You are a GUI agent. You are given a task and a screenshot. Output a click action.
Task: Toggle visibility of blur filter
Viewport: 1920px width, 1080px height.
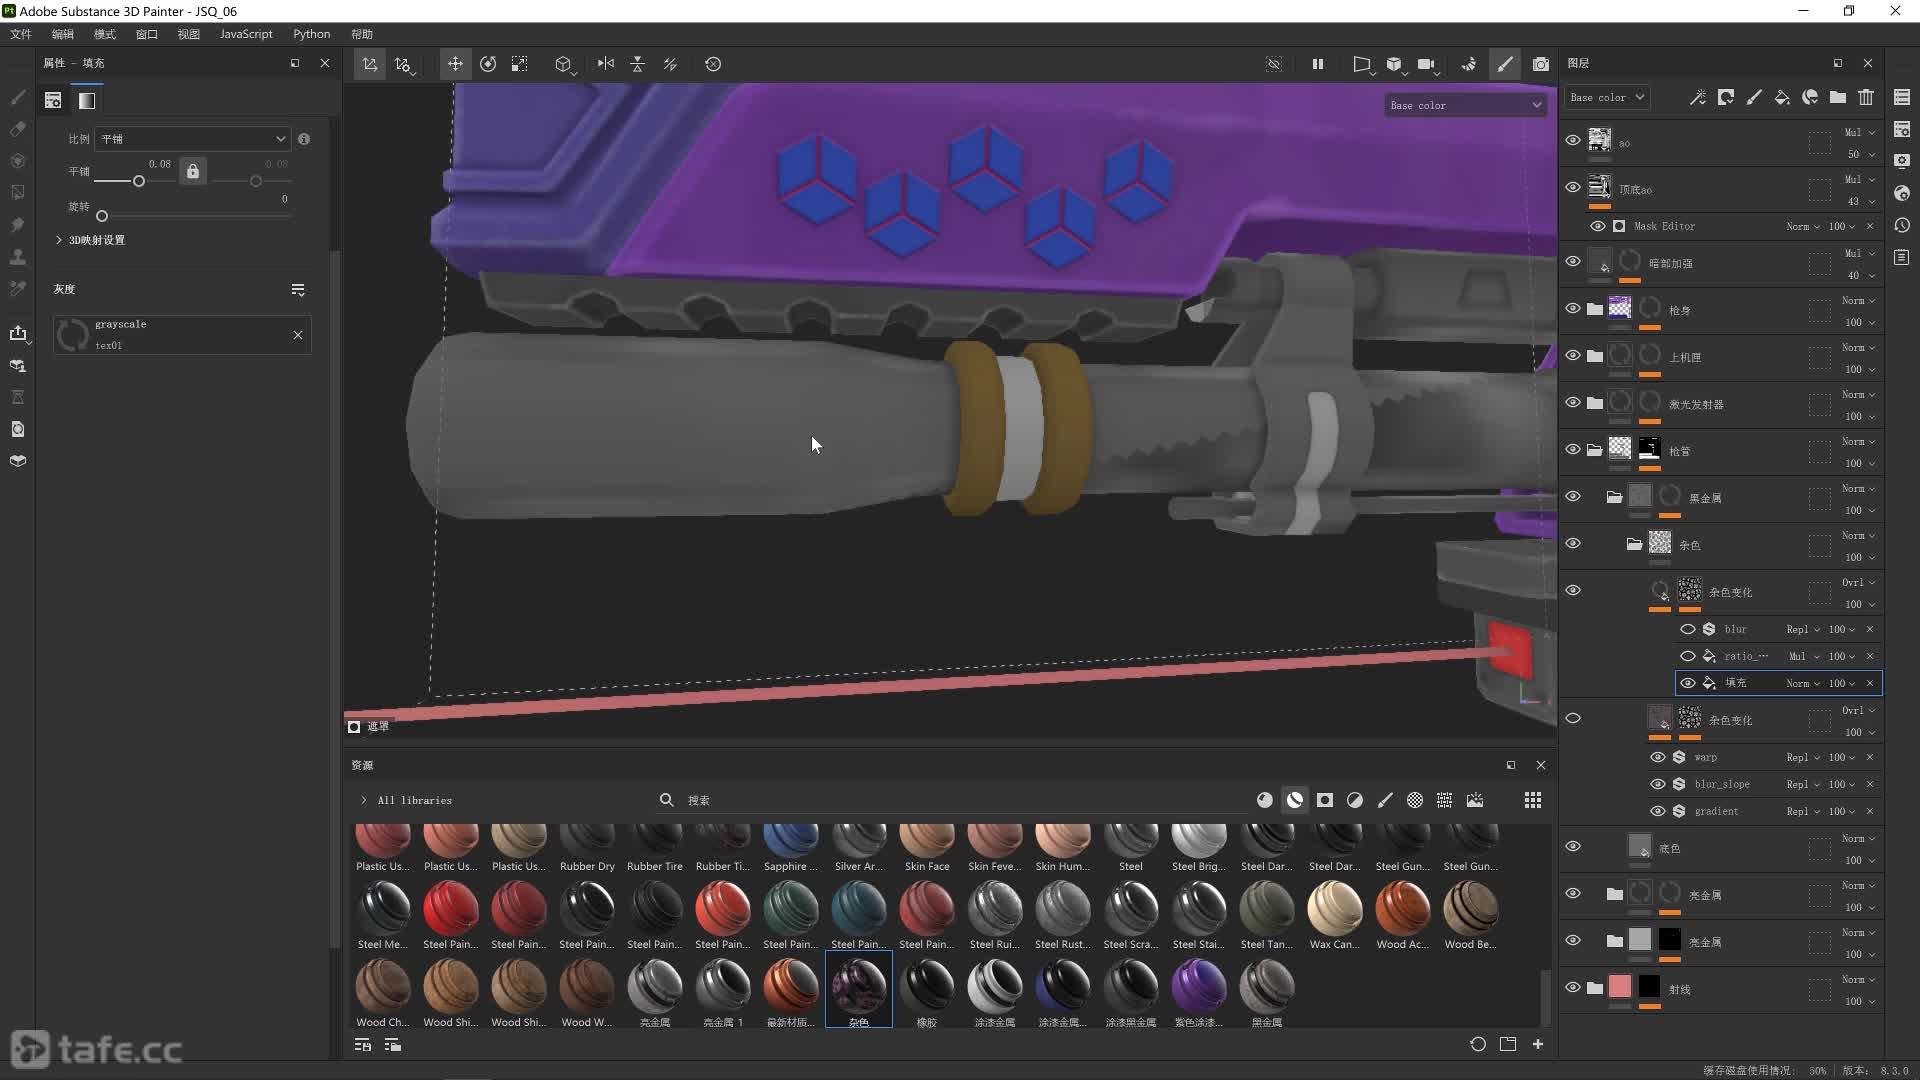click(1688, 629)
